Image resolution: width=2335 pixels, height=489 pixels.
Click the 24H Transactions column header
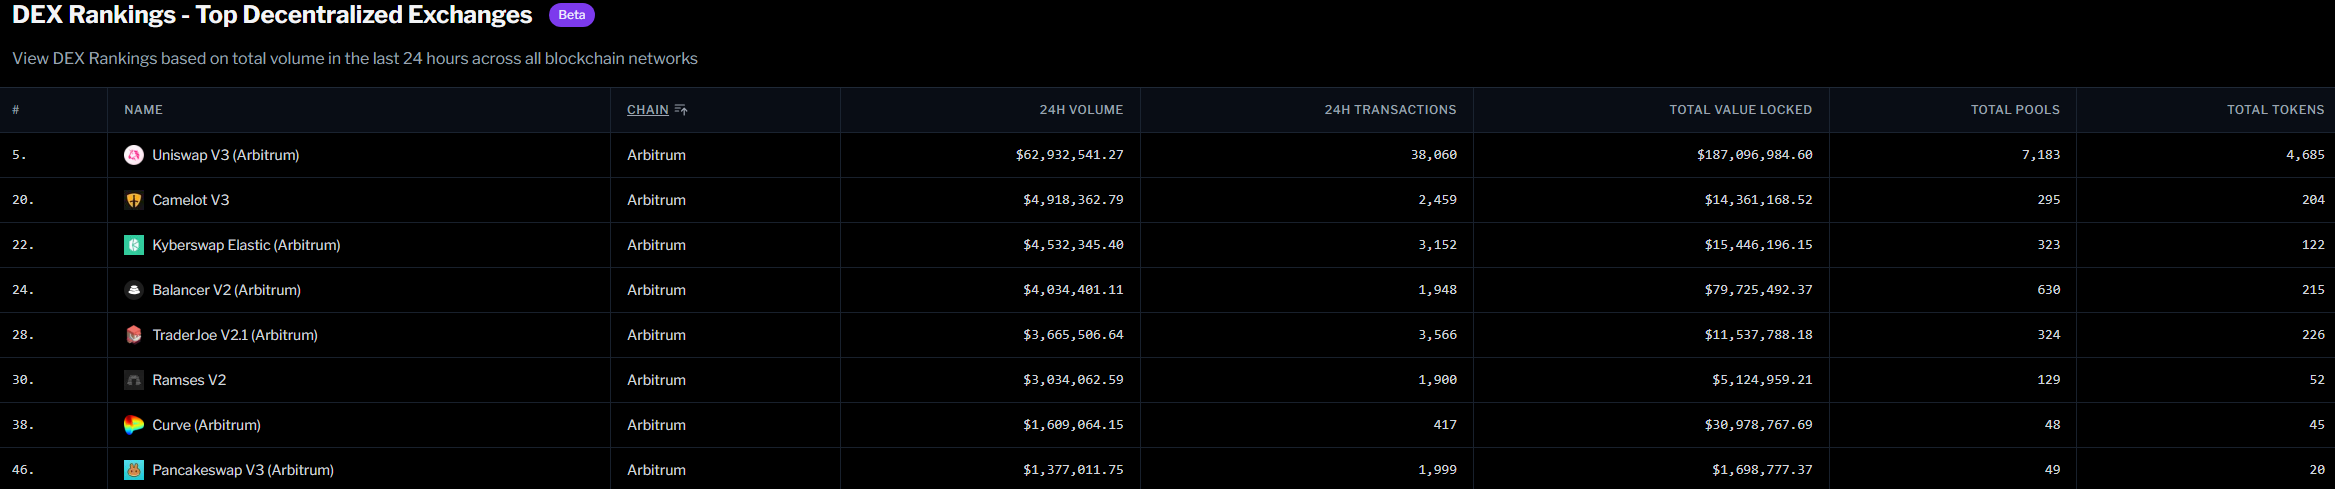1390,110
